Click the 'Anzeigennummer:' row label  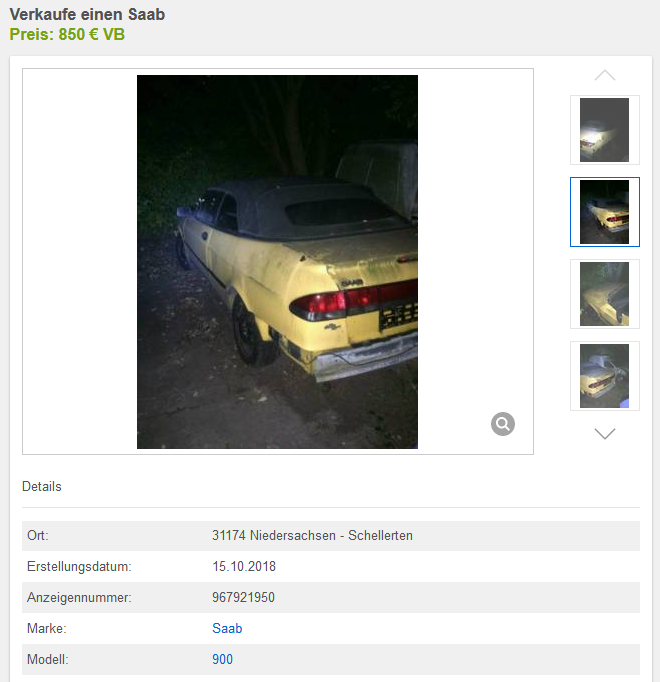(x=79, y=597)
